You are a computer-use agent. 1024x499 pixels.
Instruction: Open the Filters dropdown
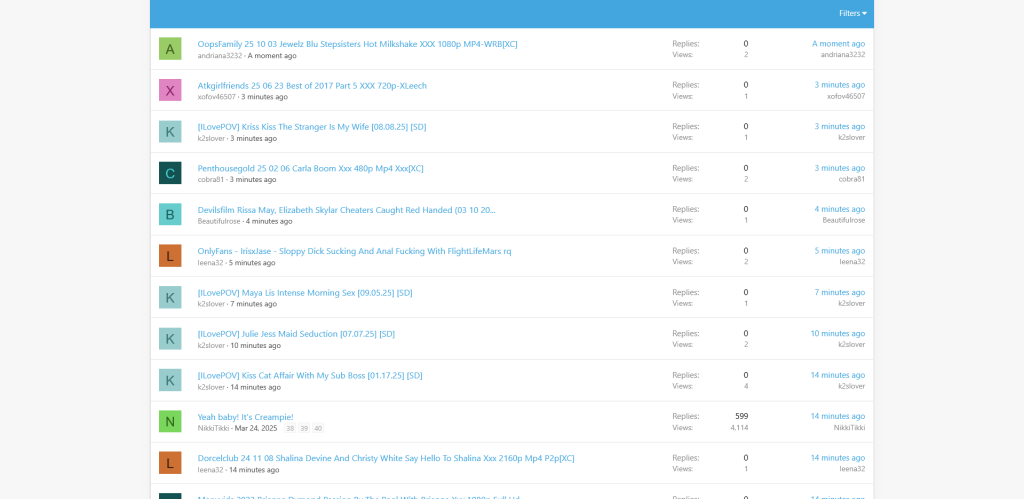pyautogui.click(x=852, y=13)
